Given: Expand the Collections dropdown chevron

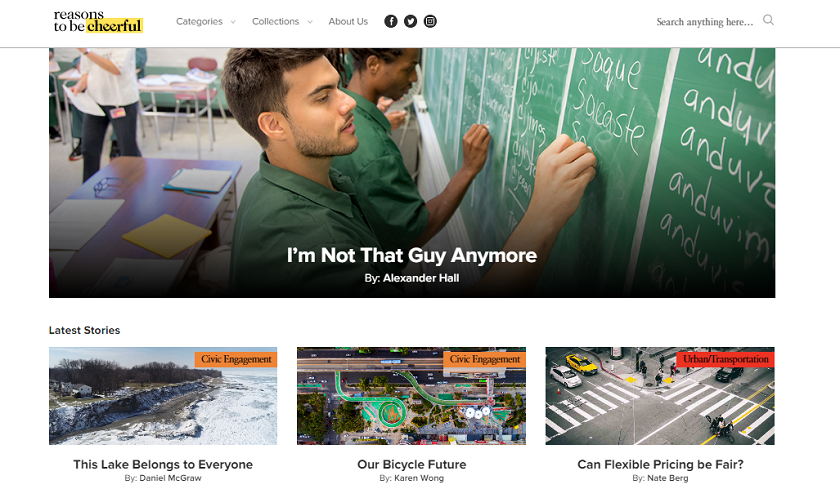Looking at the screenshot, I should [x=310, y=22].
